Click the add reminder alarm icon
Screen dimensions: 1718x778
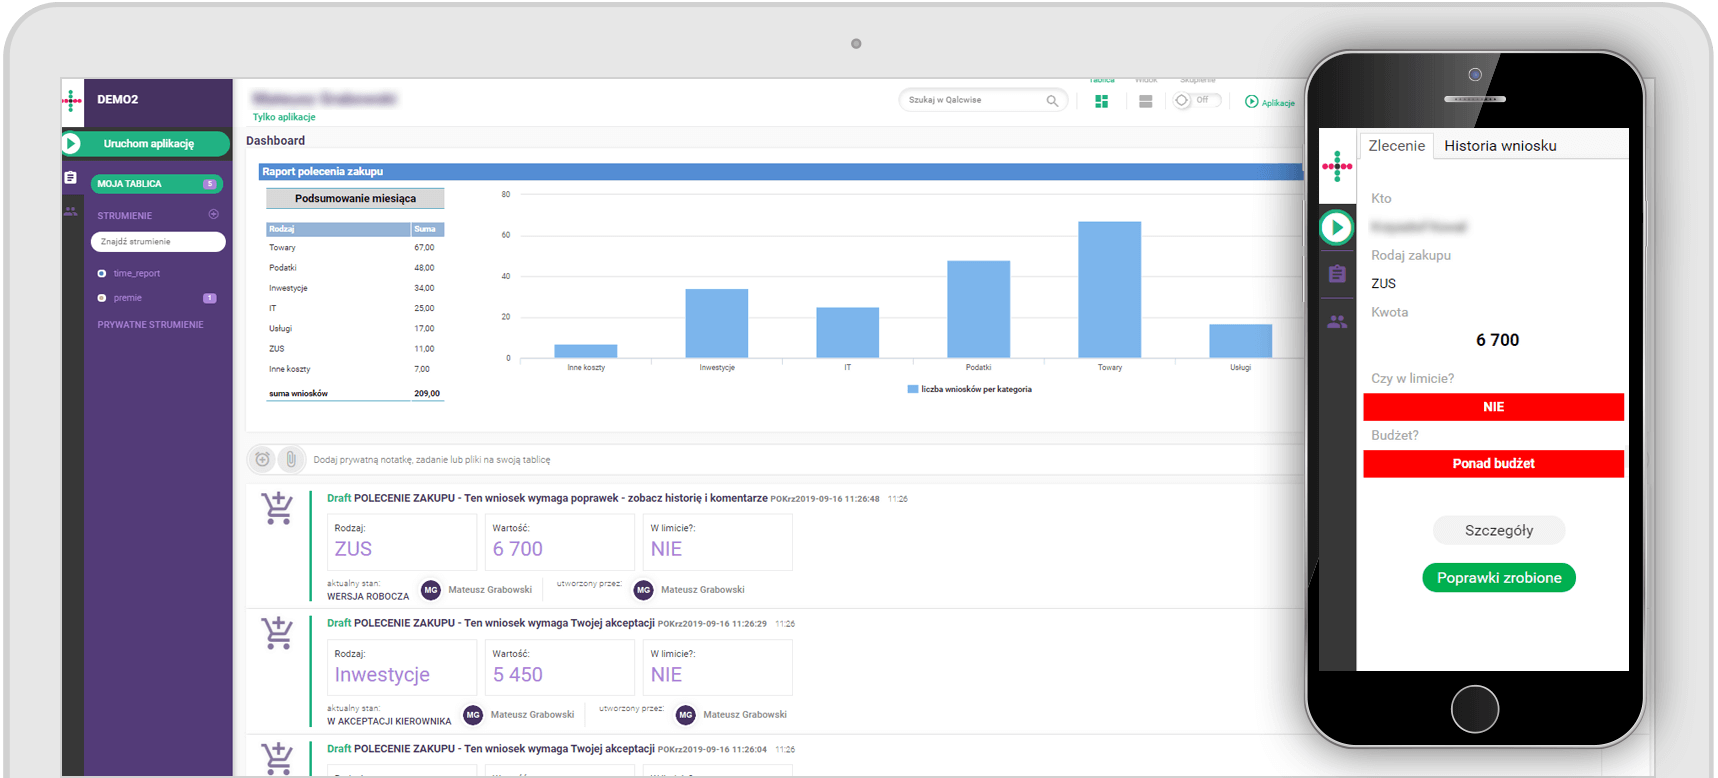point(262,459)
